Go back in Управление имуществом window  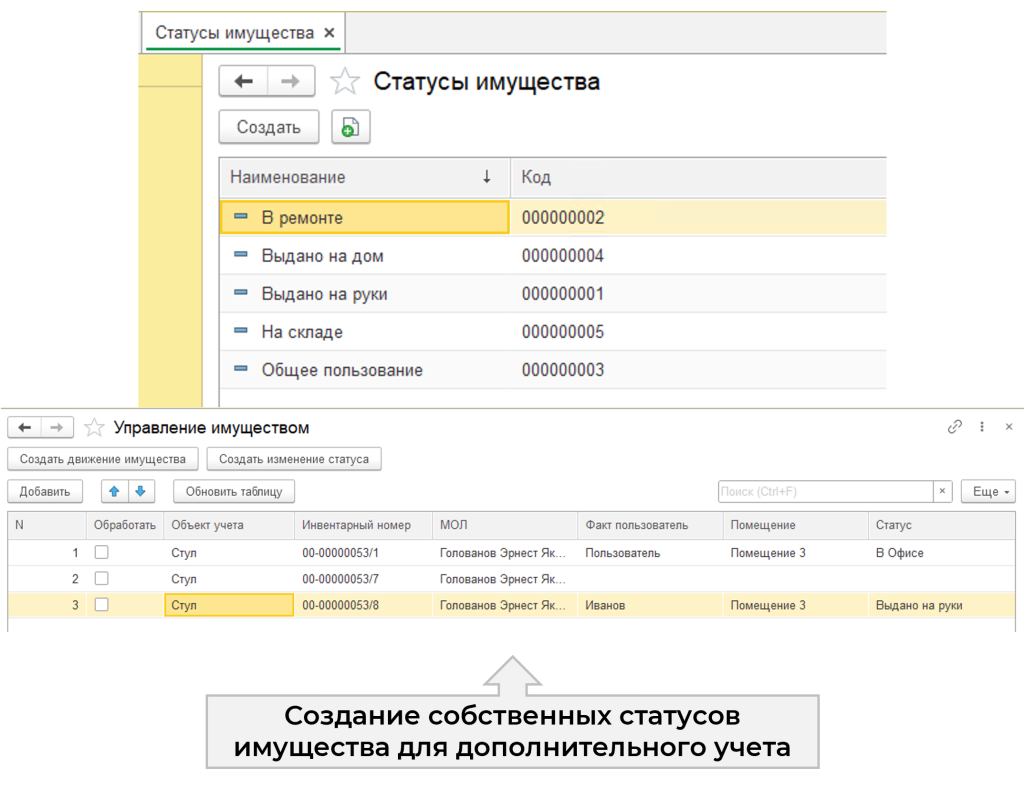click(25, 427)
